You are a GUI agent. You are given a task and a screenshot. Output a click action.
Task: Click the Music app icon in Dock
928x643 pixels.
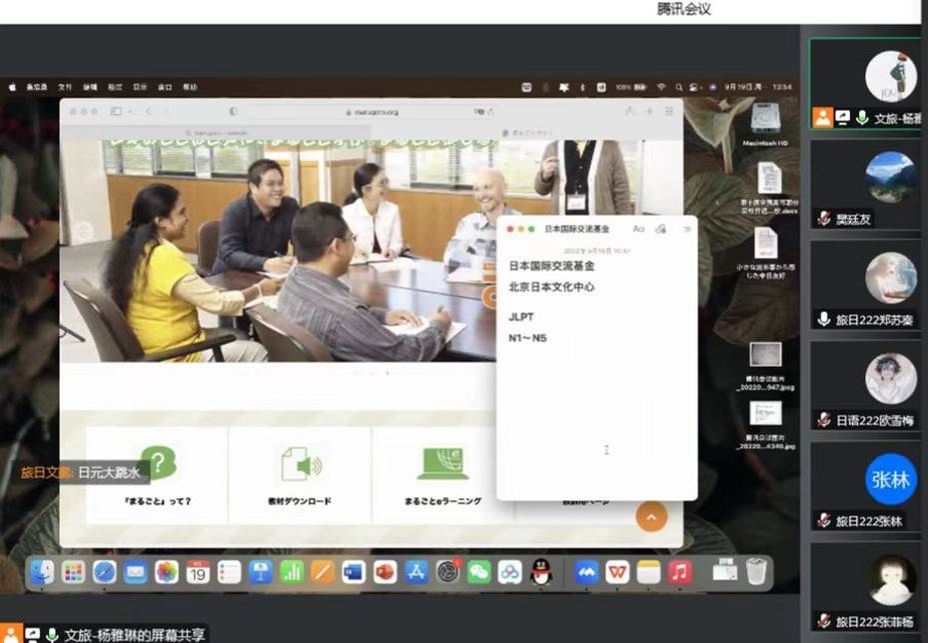pyautogui.click(x=680, y=572)
